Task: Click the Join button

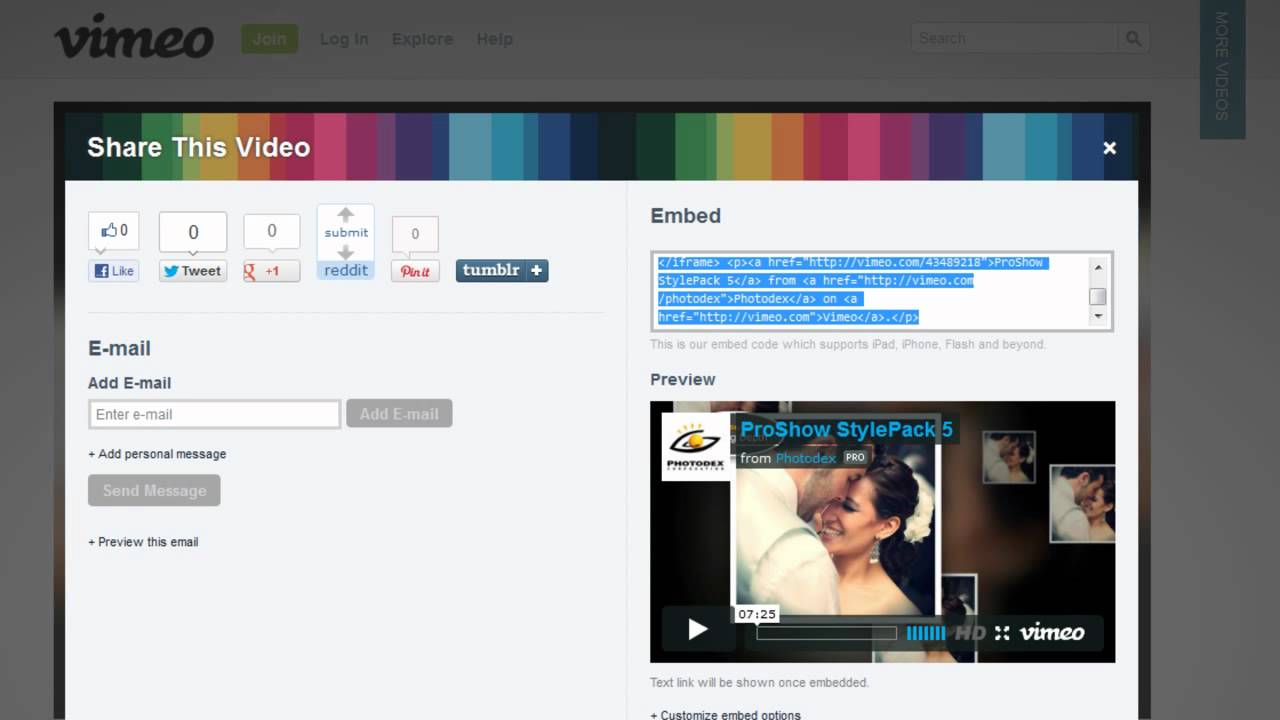Action: click(x=269, y=39)
